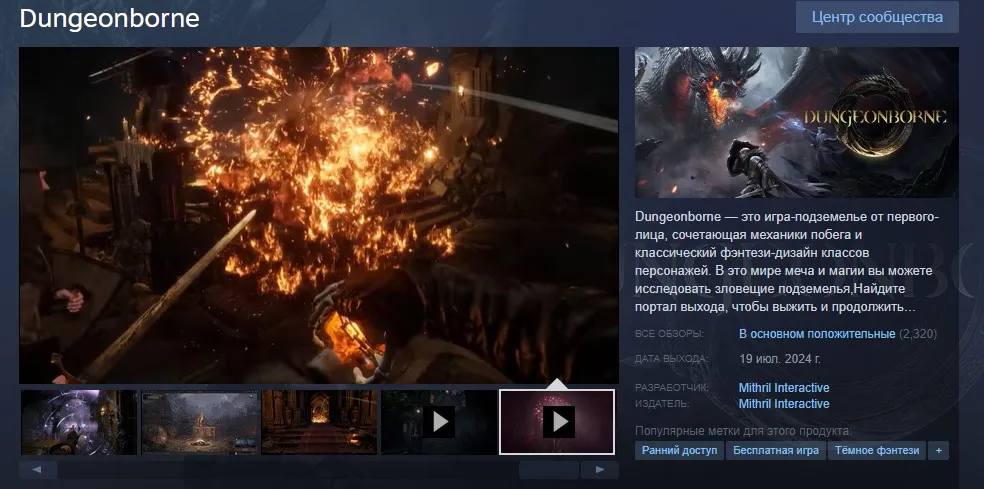Select the third thumbnail showing a glowing hallway
Screen dimensions: 984x489
tap(319, 422)
